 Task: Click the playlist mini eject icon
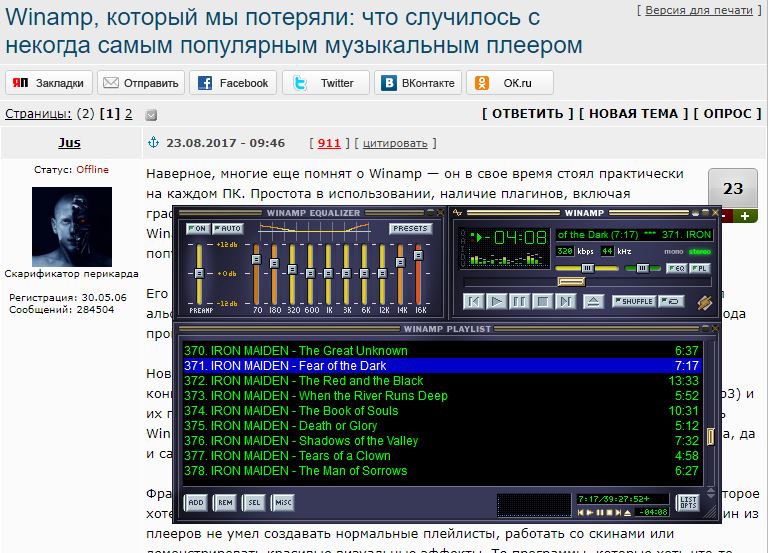[x=627, y=513]
